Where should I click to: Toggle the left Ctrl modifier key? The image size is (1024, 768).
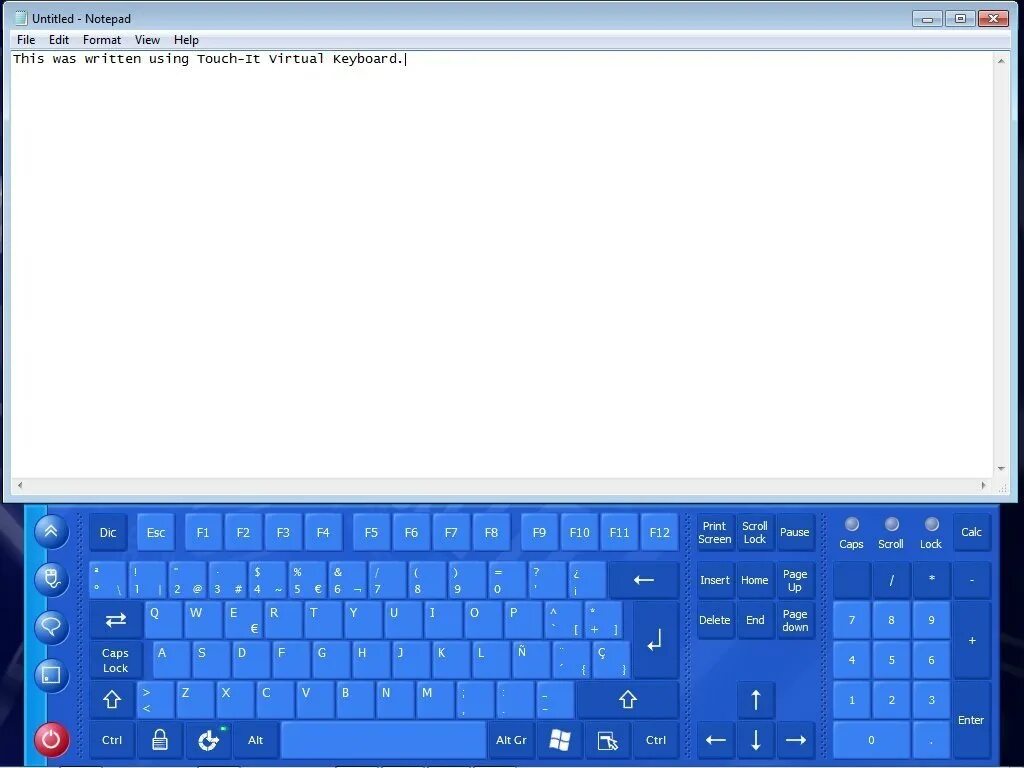point(112,740)
